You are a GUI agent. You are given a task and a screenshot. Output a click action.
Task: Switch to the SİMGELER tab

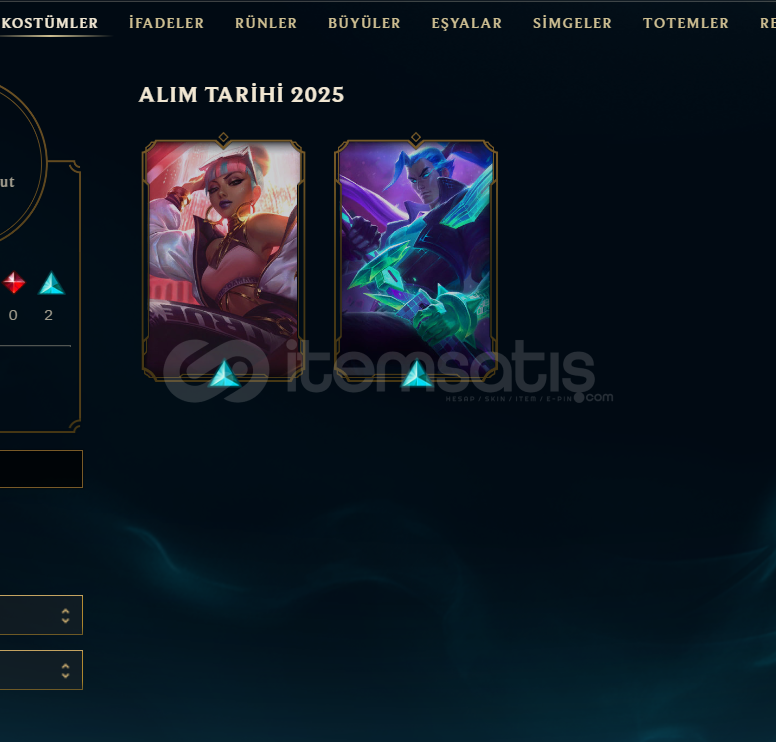point(572,23)
